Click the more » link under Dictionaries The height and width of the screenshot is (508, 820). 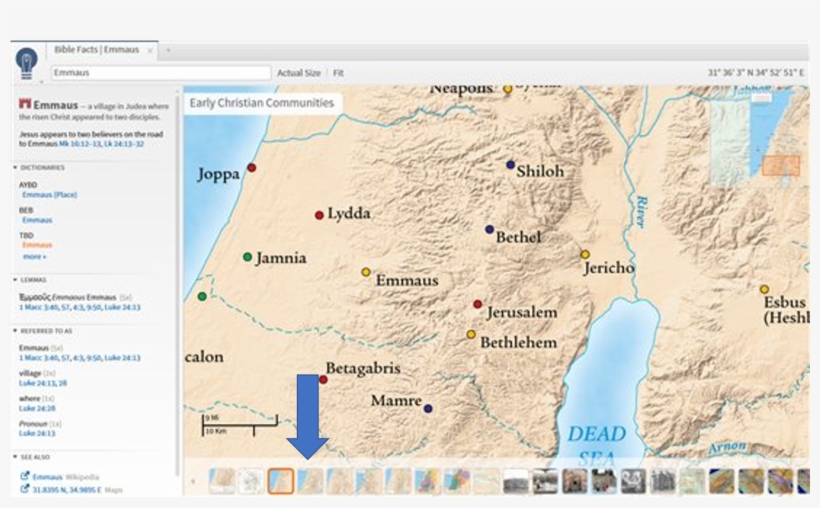coord(35,257)
